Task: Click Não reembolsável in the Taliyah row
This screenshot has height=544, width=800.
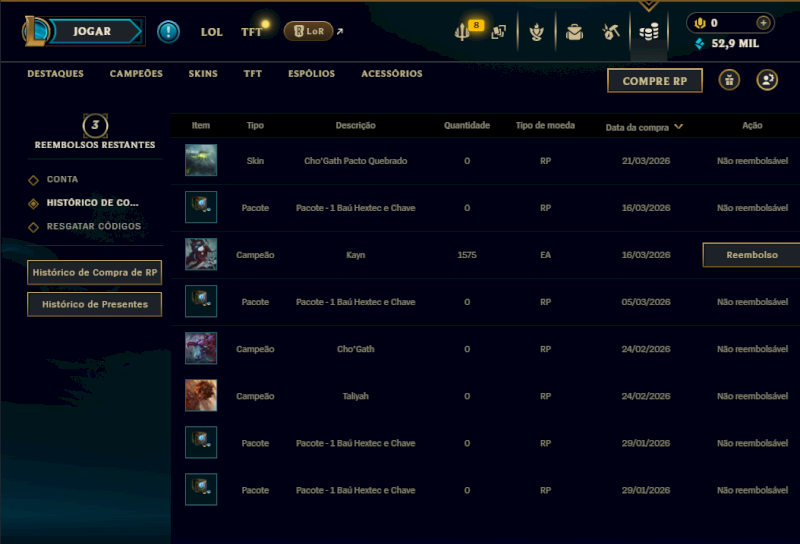Action: tap(752, 396)
